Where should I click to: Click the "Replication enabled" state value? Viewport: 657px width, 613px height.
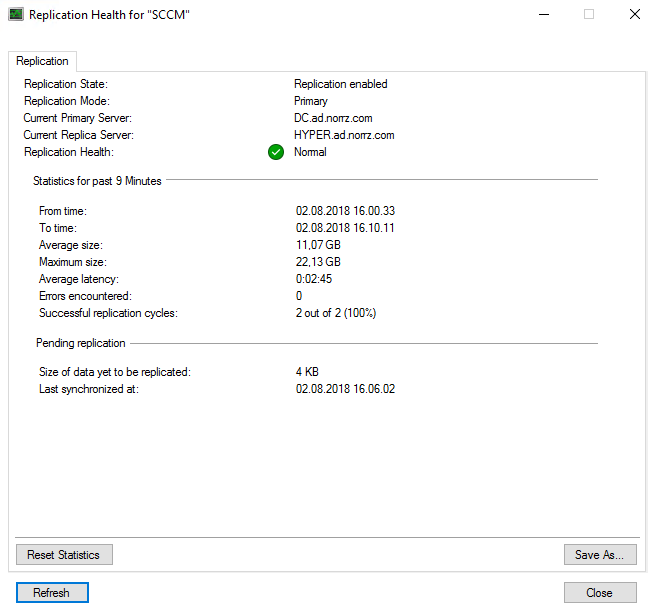coord(340,84)
